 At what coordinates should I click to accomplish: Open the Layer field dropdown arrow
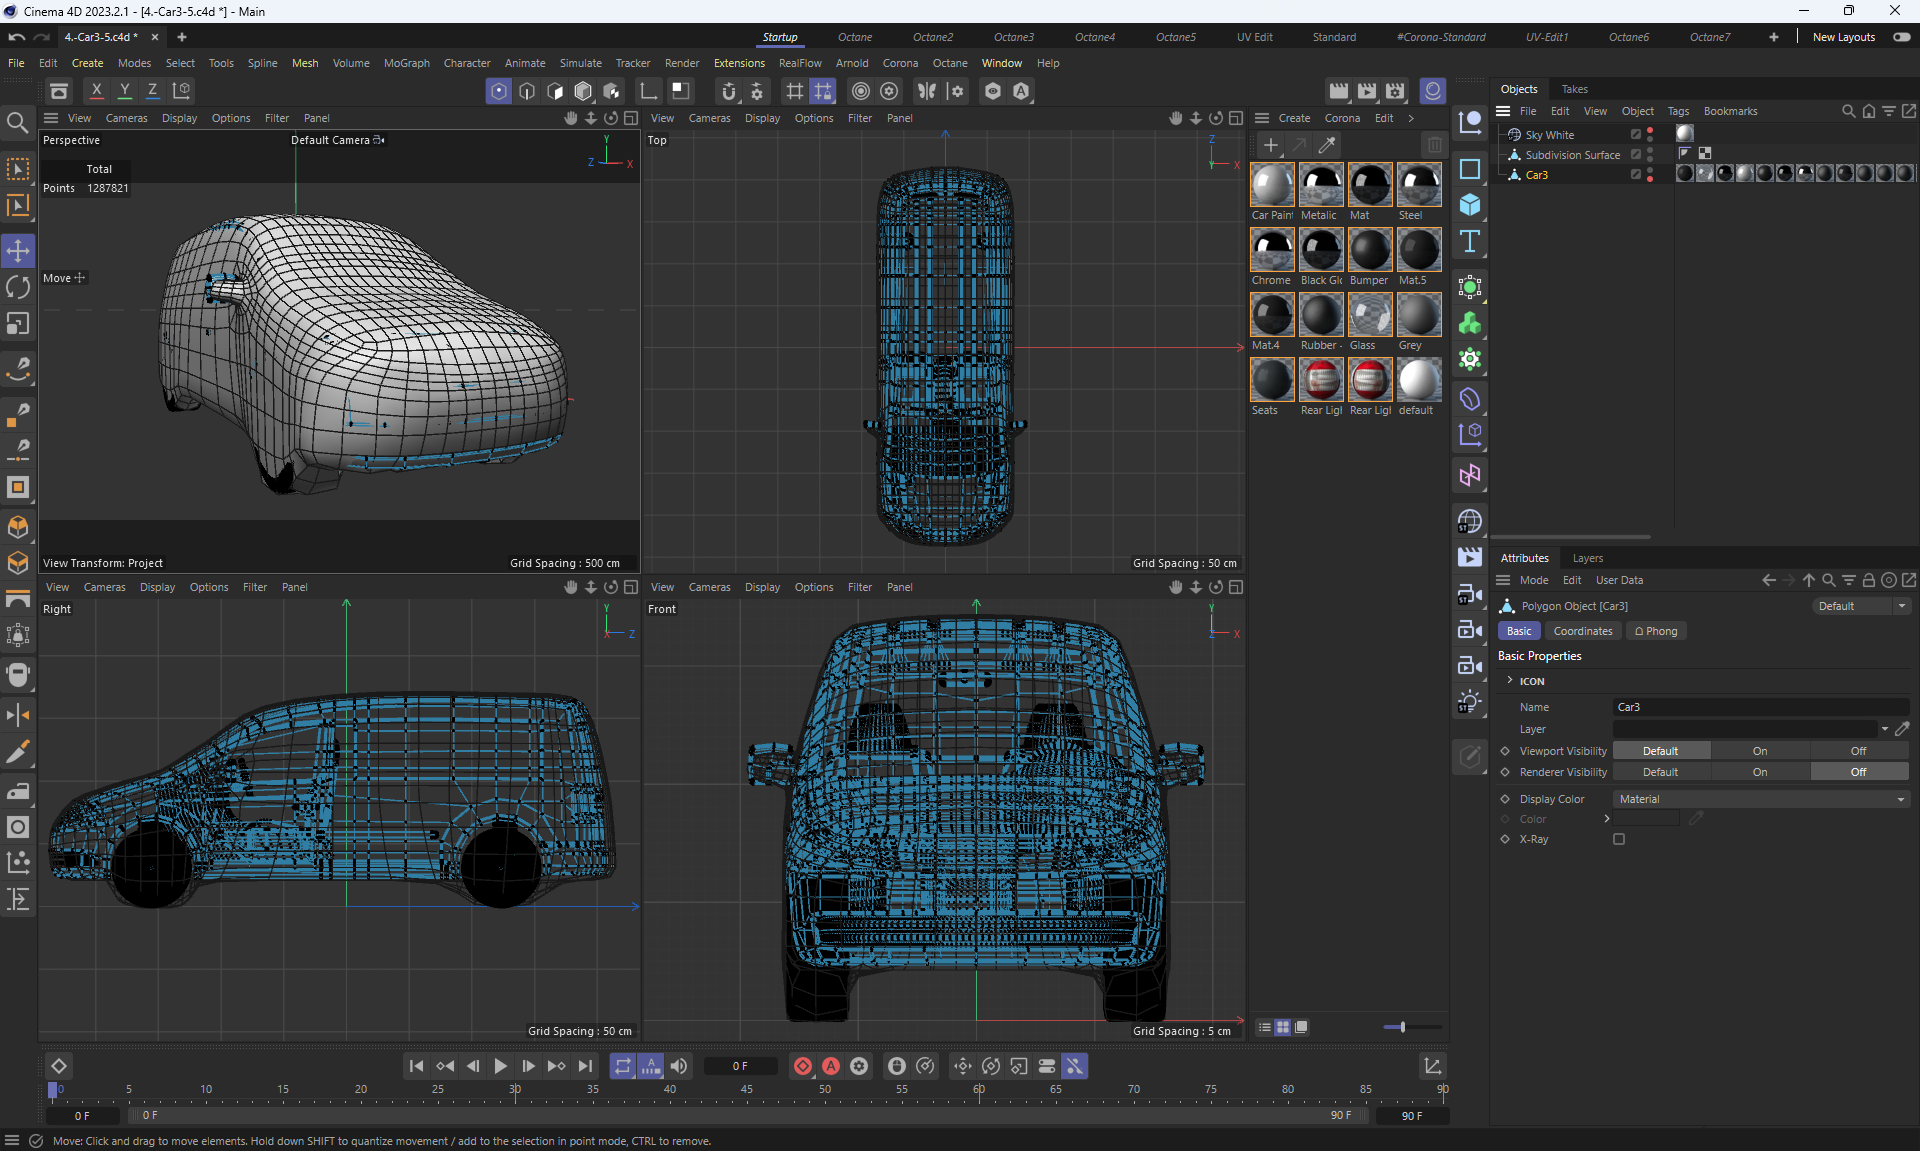(1884, 729)
